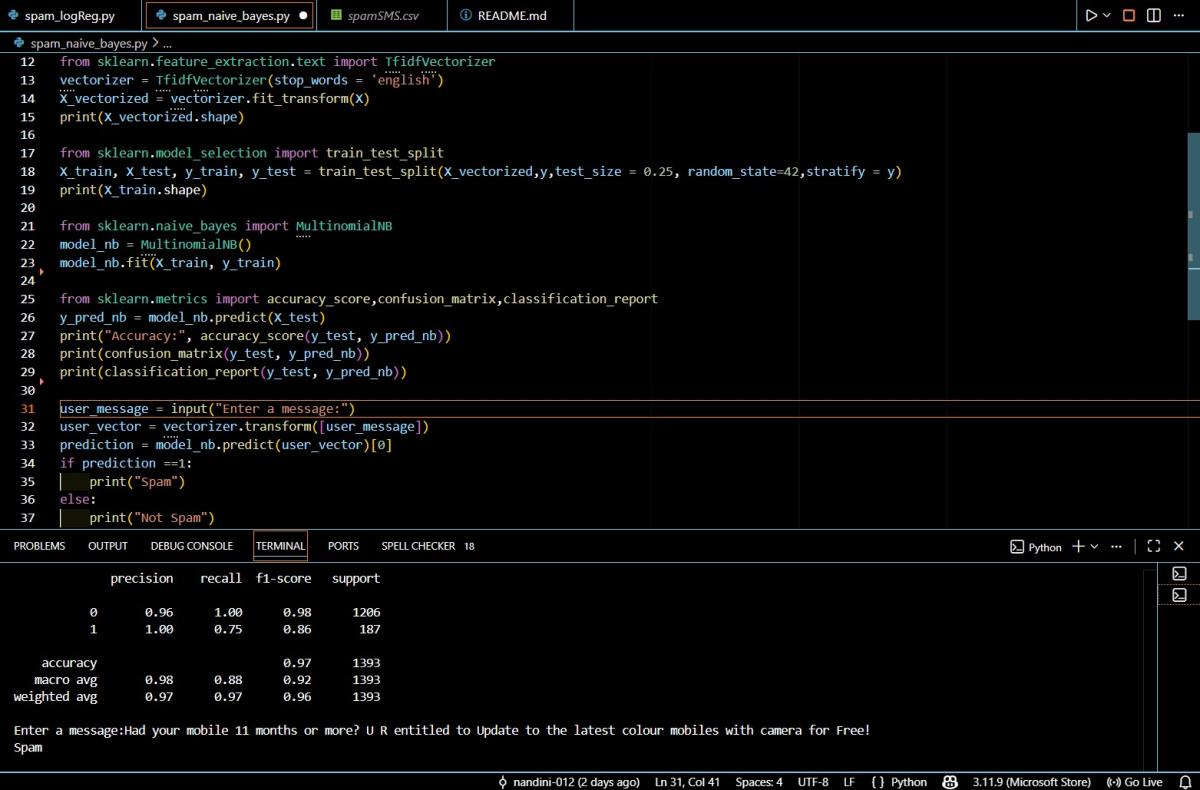Change indentation via Spaces: 4 indicator
Viewport: 1200px width, 790px height.
(759, 782)
